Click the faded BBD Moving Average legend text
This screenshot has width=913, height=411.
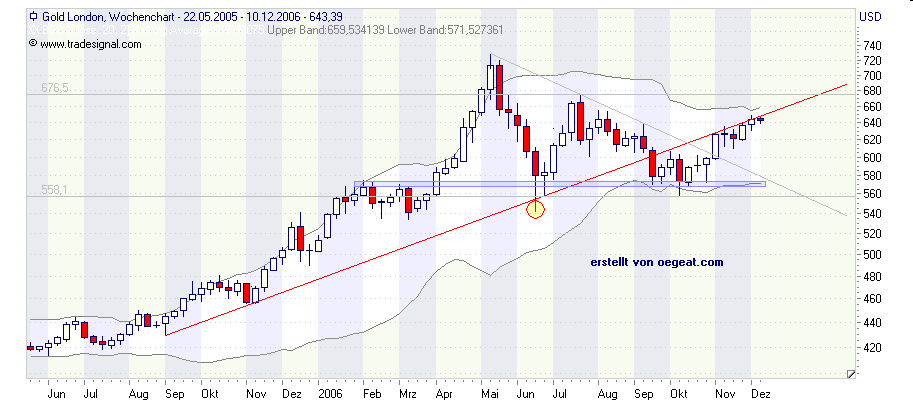coord(147,30)
